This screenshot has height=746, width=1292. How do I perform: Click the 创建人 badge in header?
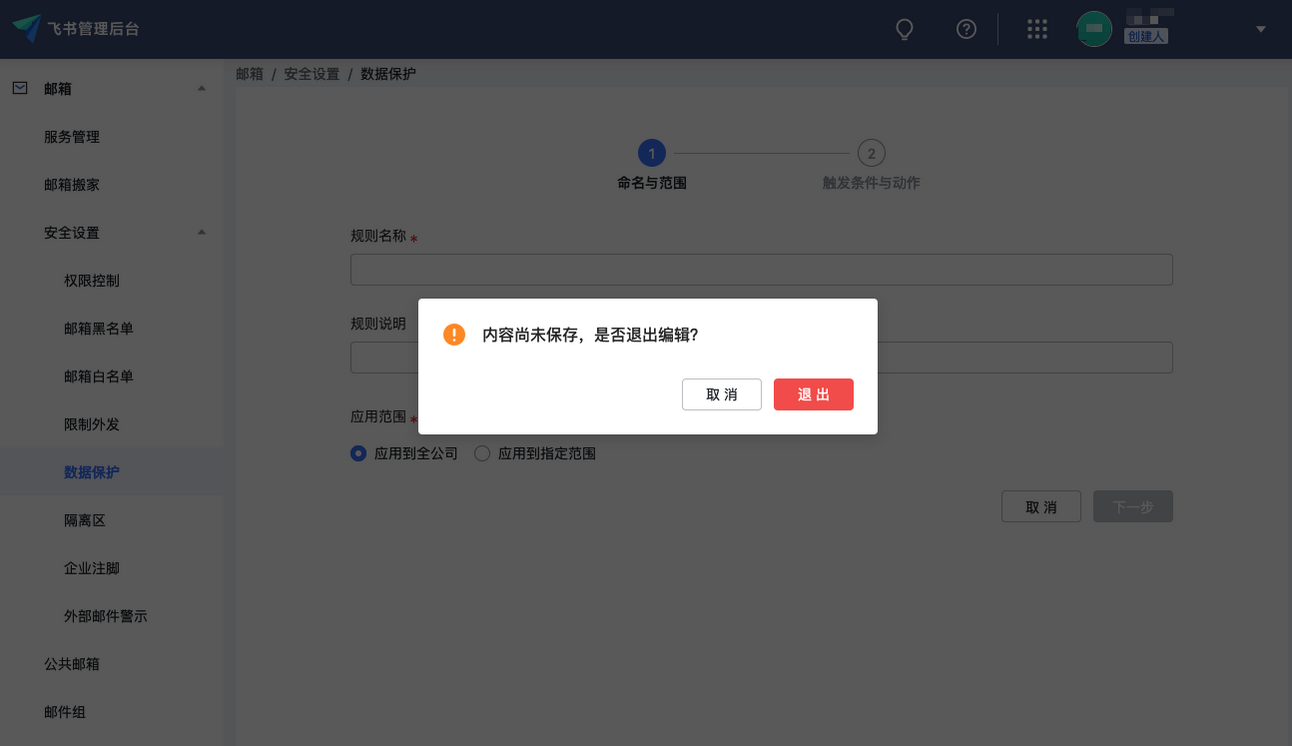(x=1146, y=36)
